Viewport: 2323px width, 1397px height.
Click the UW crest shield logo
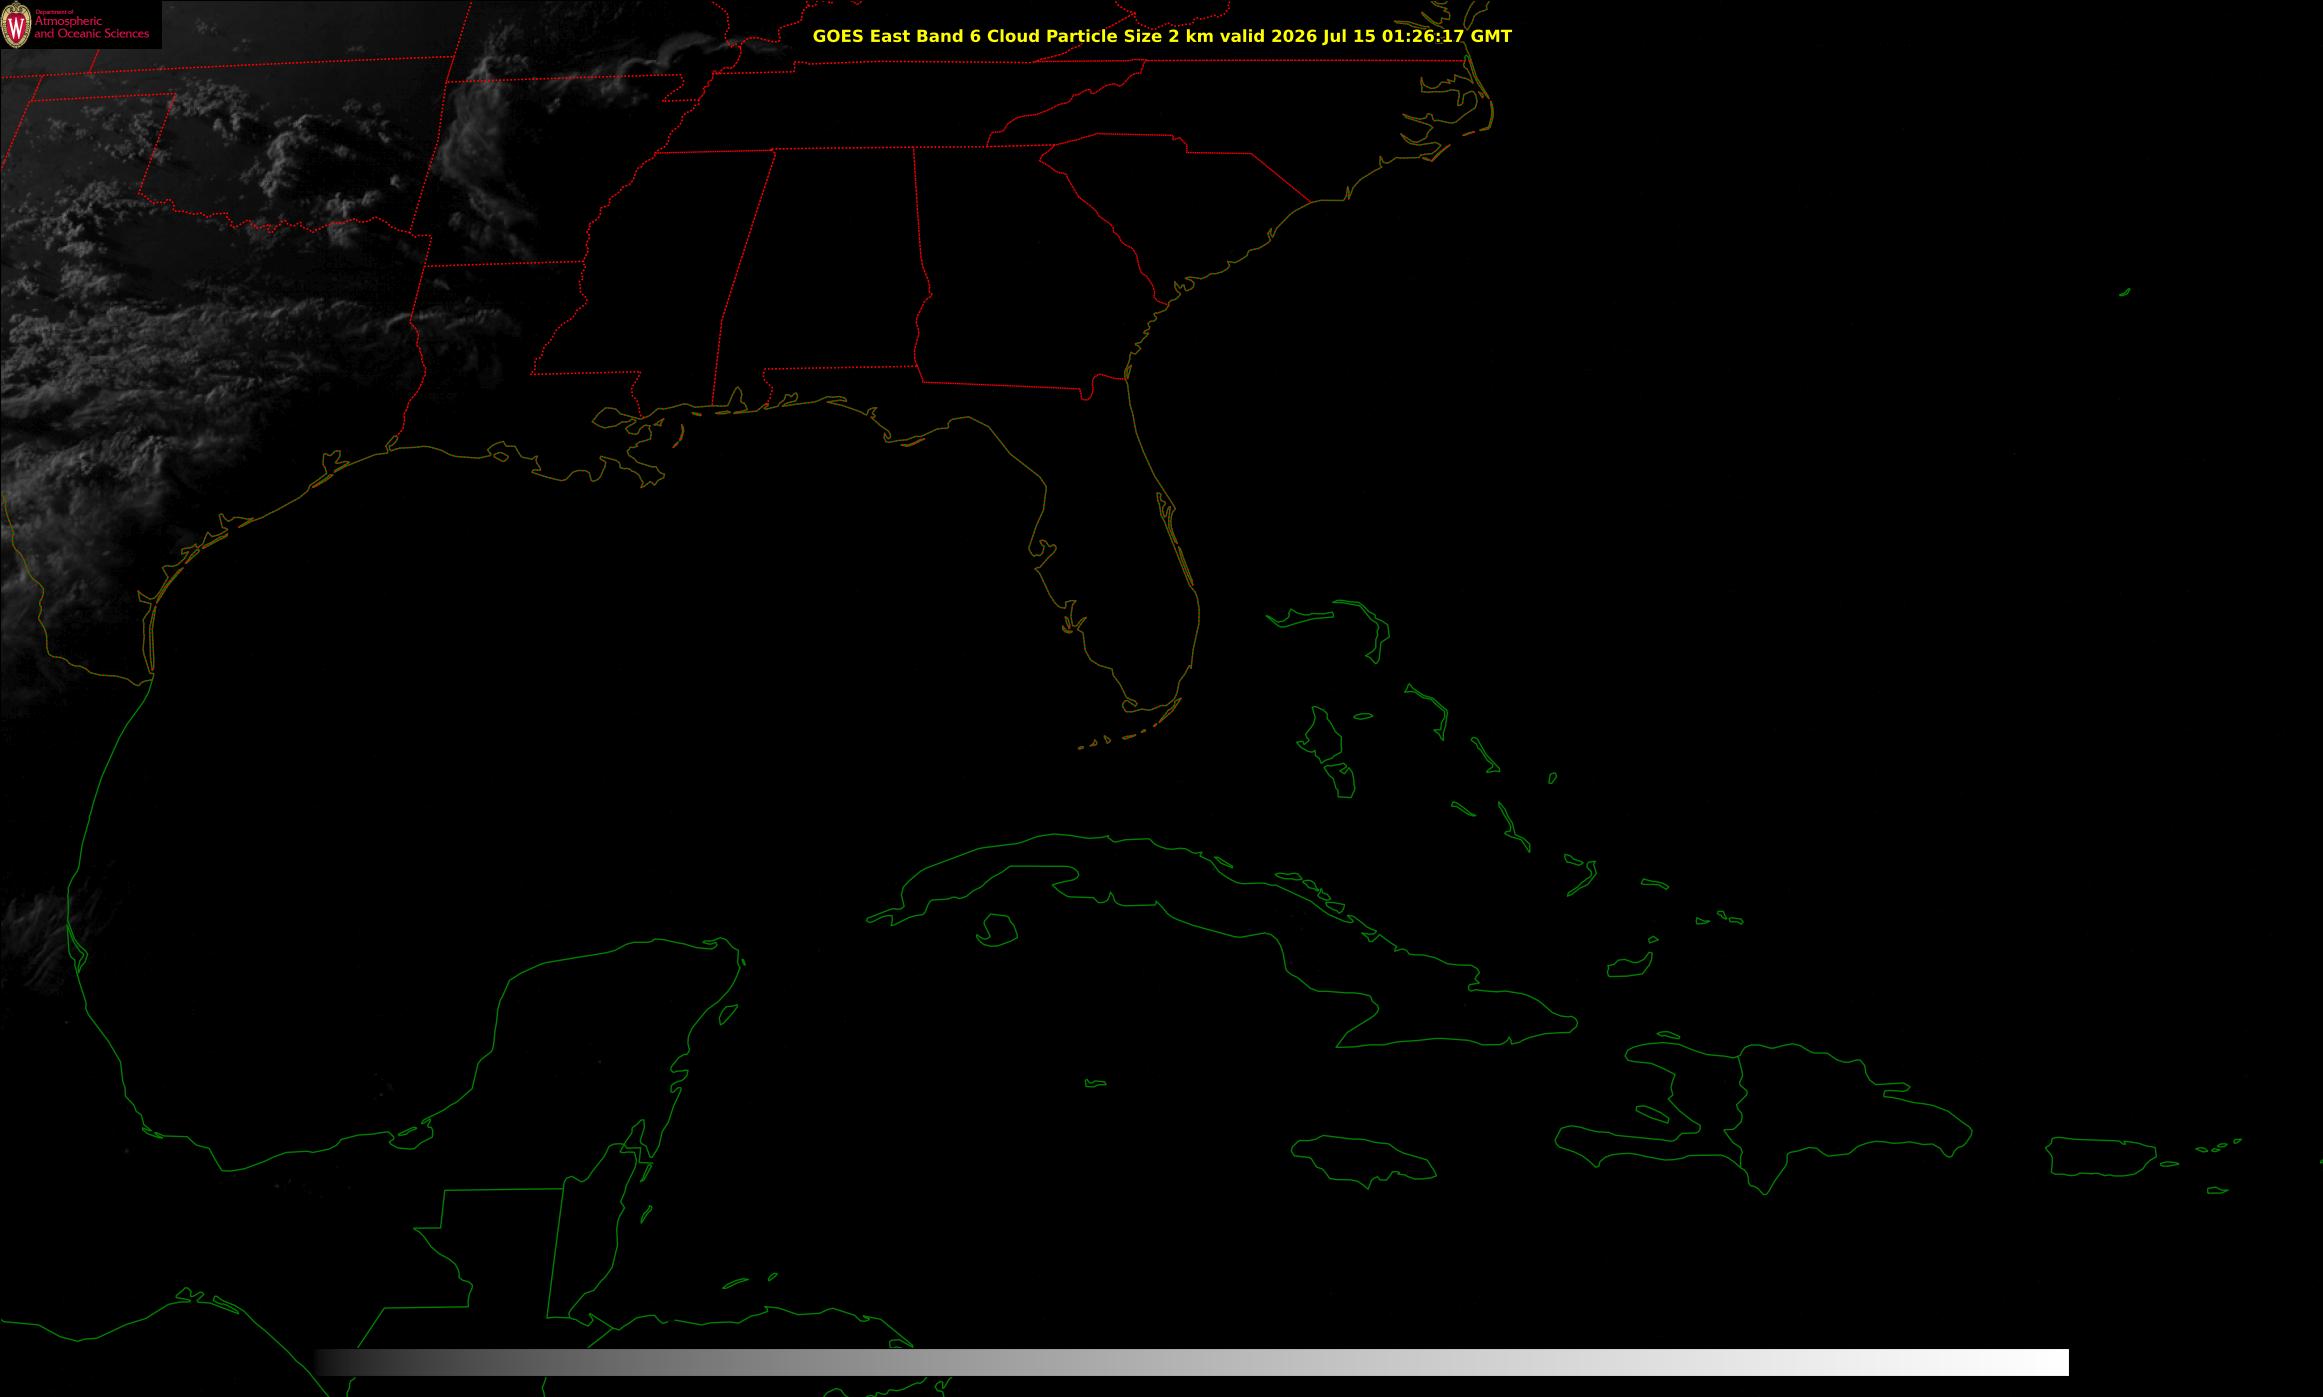[17, 25]
